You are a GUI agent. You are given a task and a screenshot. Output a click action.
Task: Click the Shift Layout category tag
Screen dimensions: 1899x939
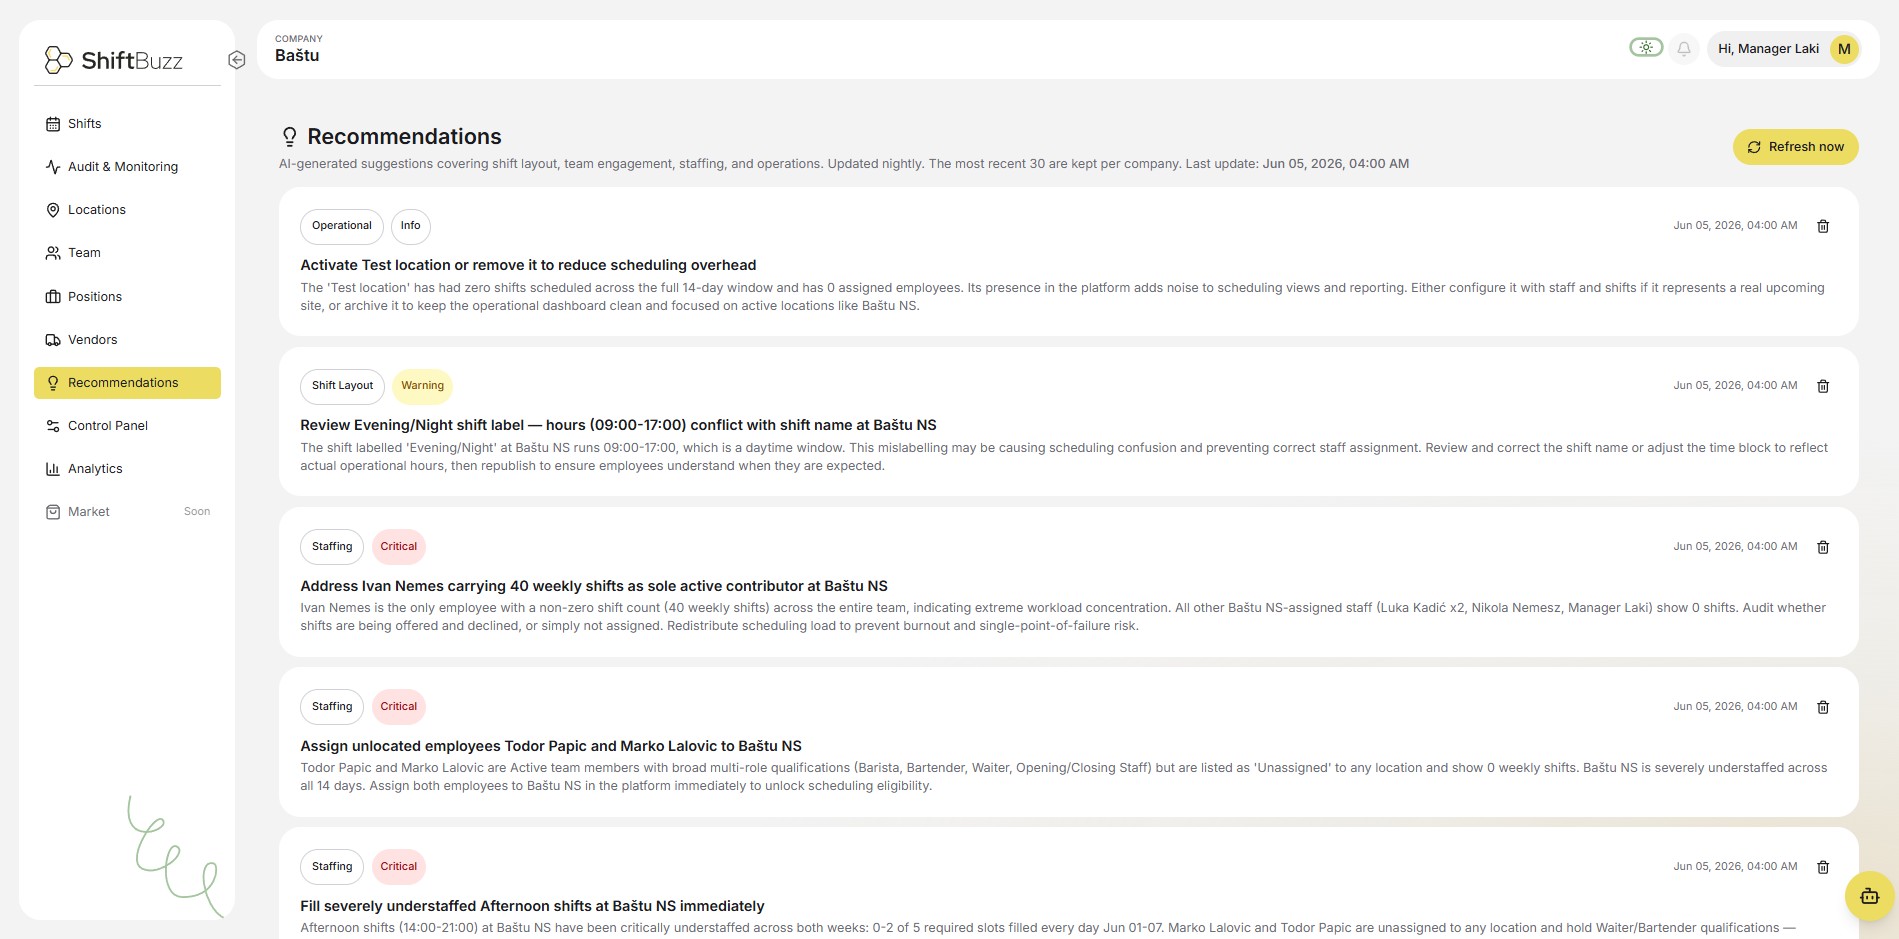(x=342, y=386)
